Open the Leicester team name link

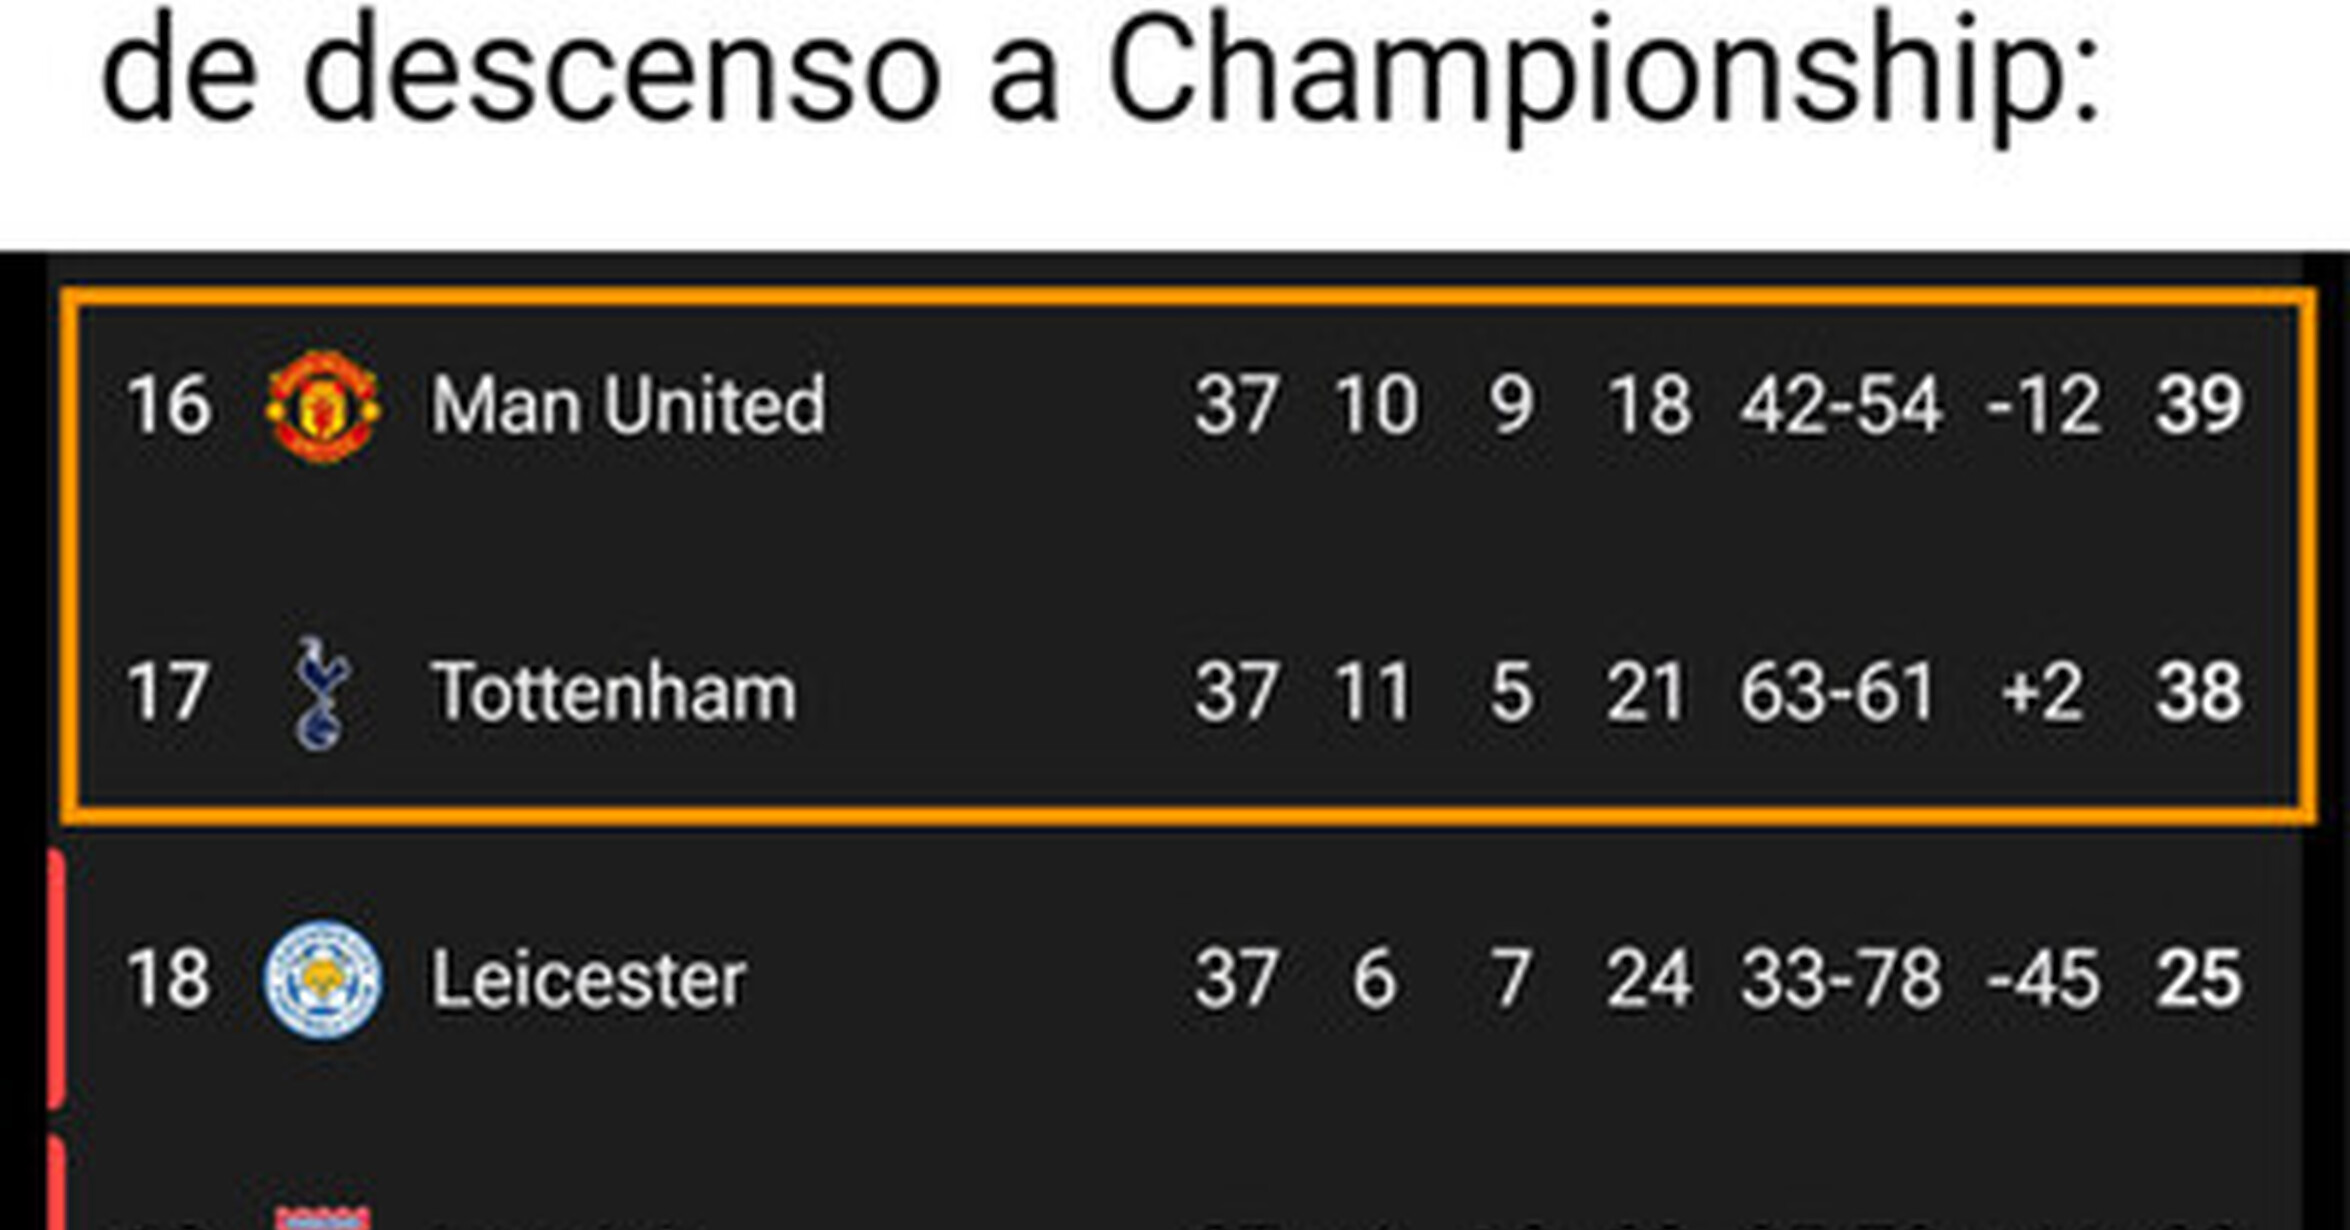[588, 979]
